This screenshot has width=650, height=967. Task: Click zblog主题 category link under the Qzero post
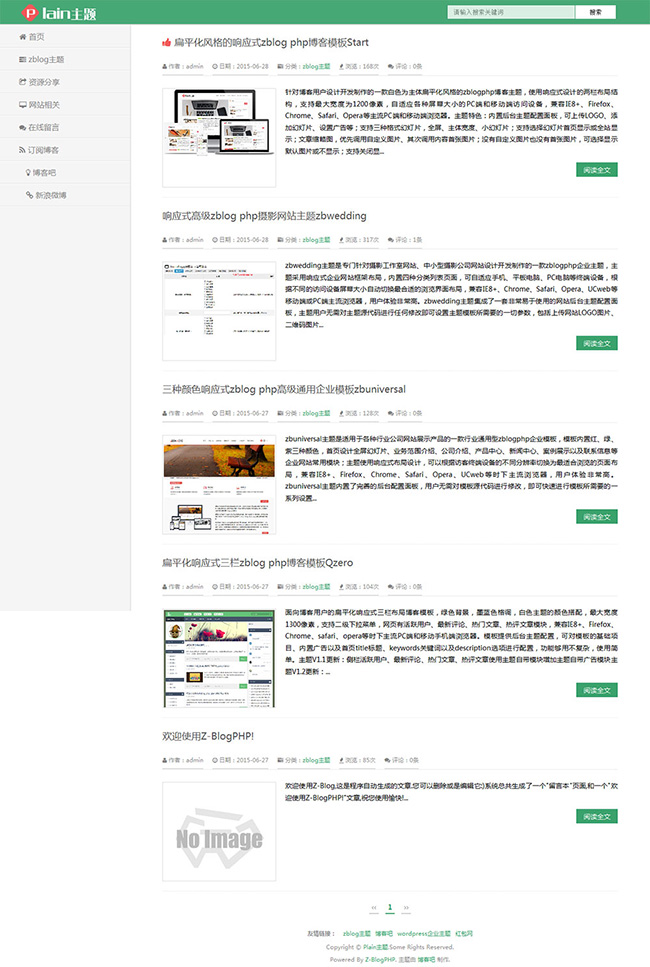click(x=316, y=586)
